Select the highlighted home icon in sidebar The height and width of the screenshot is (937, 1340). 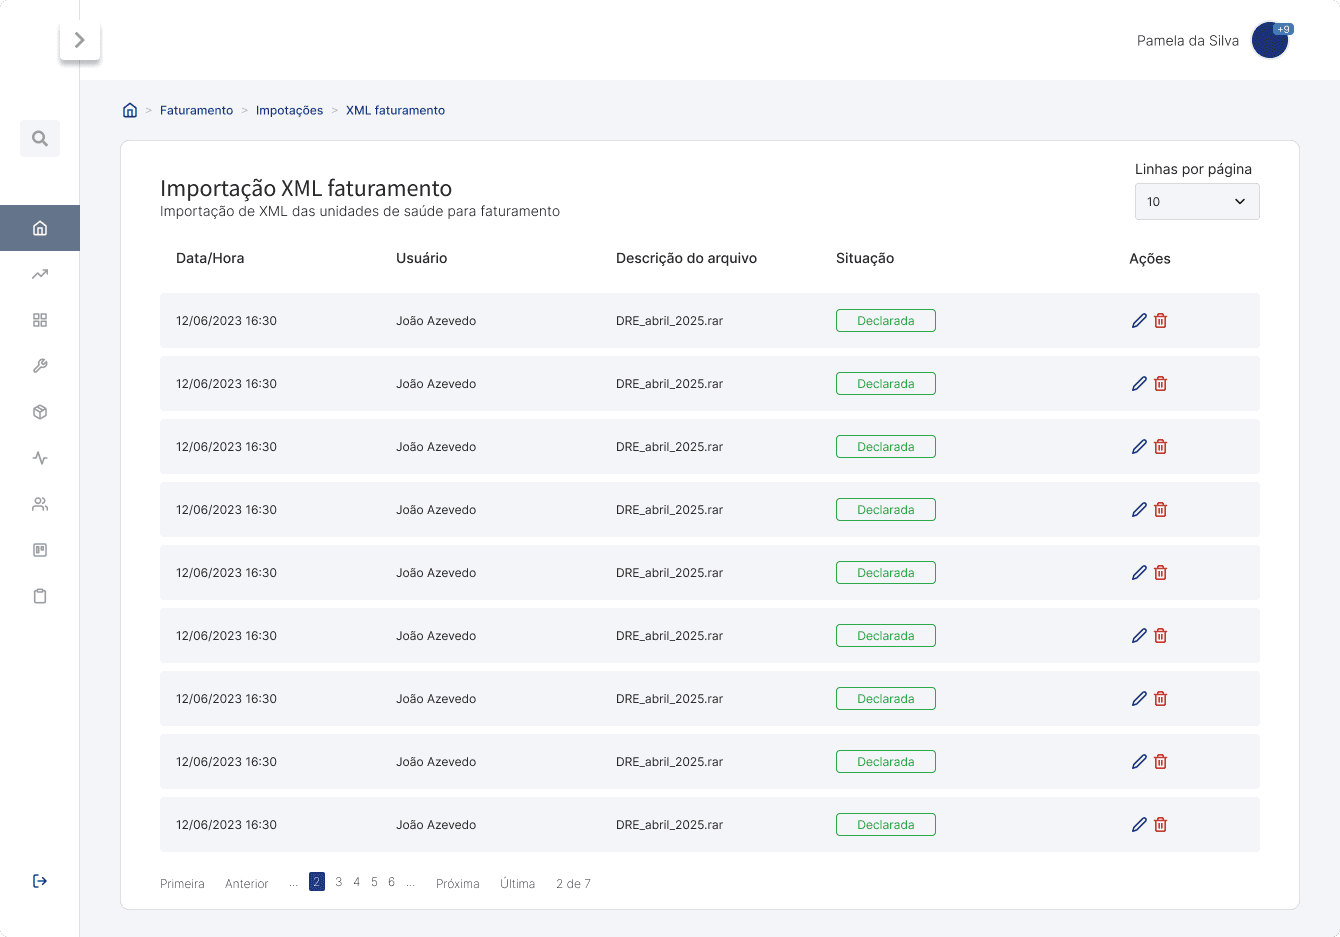coord(40,228)
